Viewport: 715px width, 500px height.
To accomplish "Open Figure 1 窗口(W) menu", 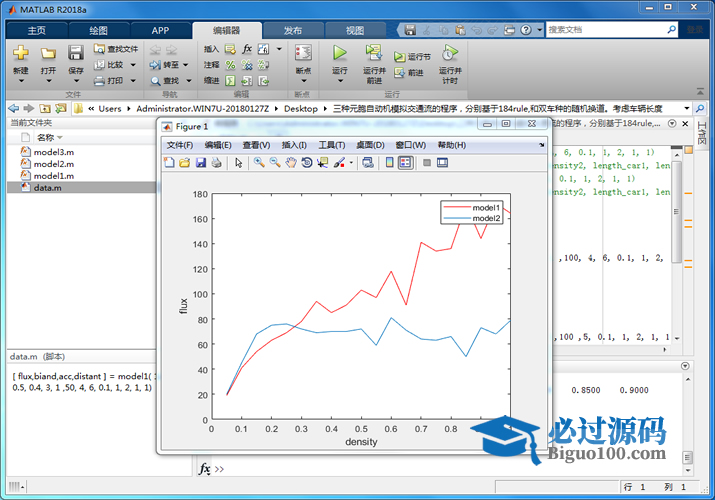I will coord(411,145).
